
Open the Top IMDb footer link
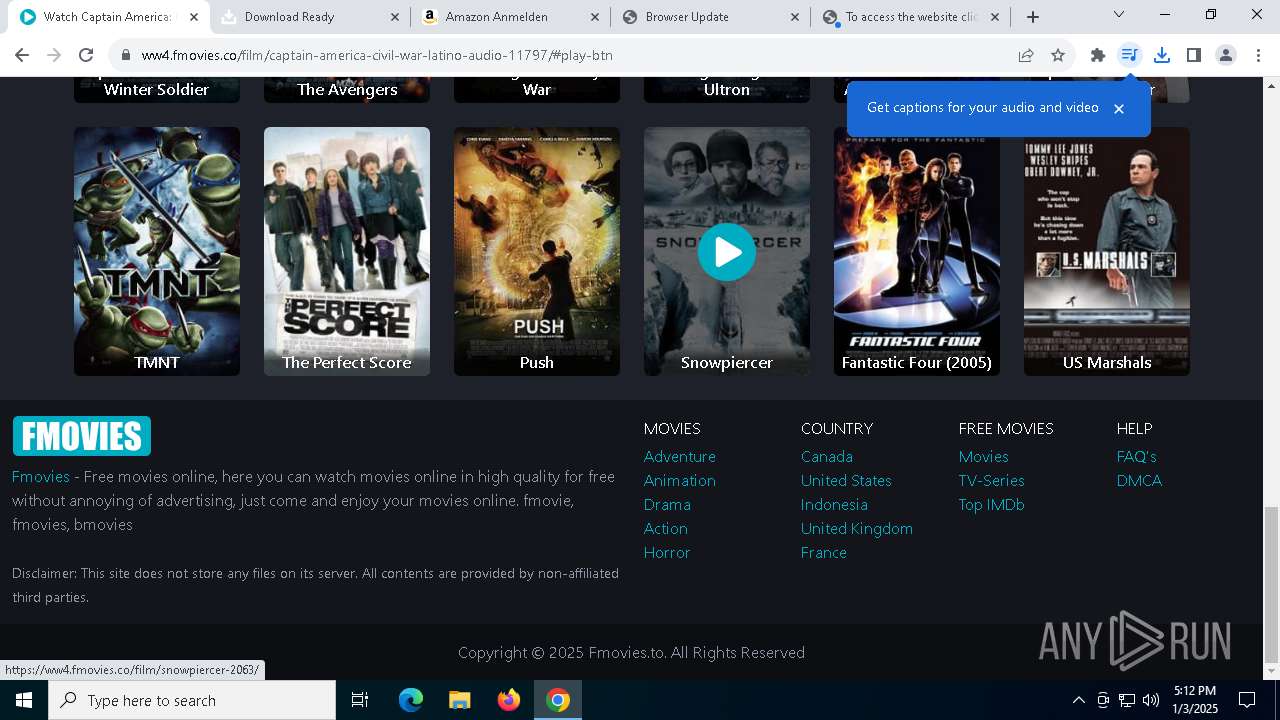[992, 504]
